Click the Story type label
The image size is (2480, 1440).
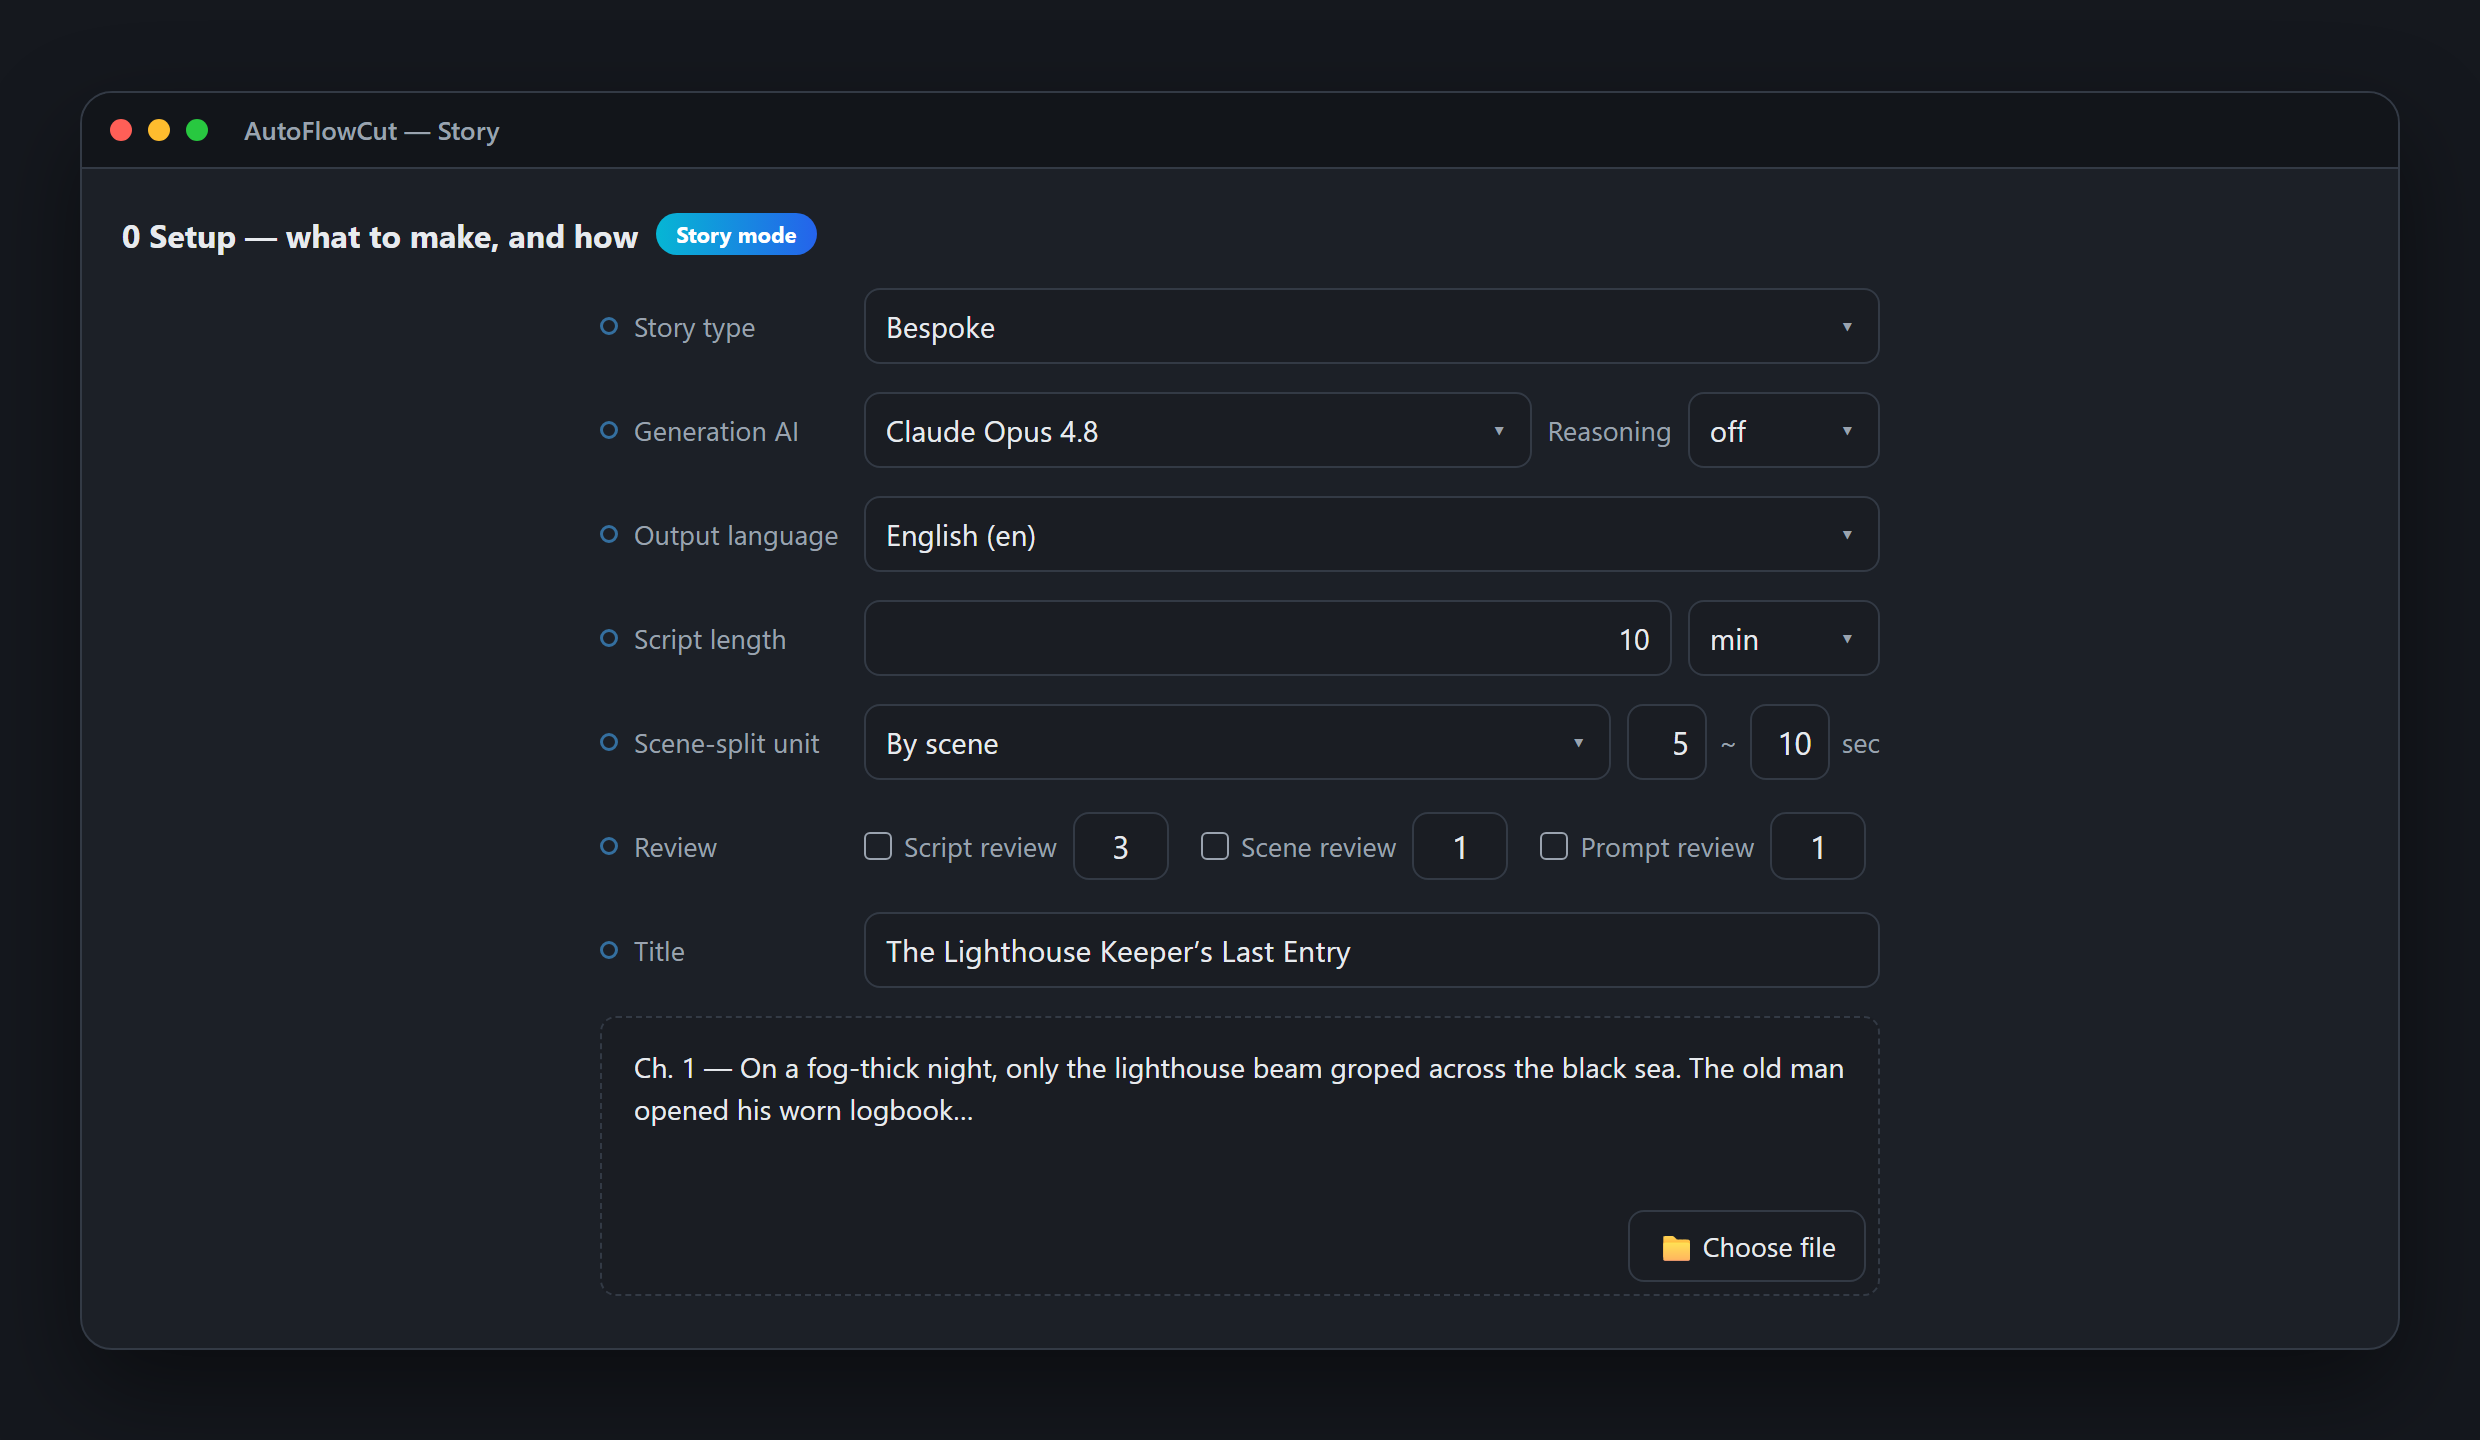[x=694, y=327]
